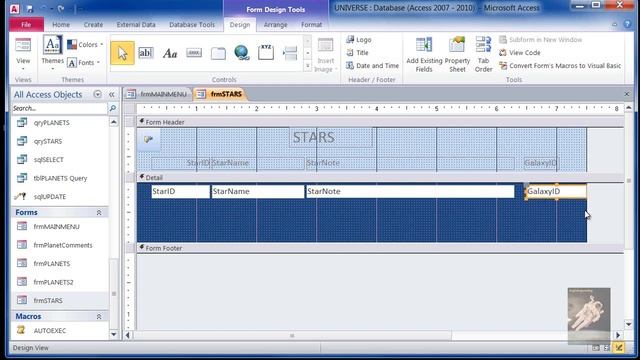Collapse the Macros group
This screenshot has height=360, width=640.
coord(99,316)
